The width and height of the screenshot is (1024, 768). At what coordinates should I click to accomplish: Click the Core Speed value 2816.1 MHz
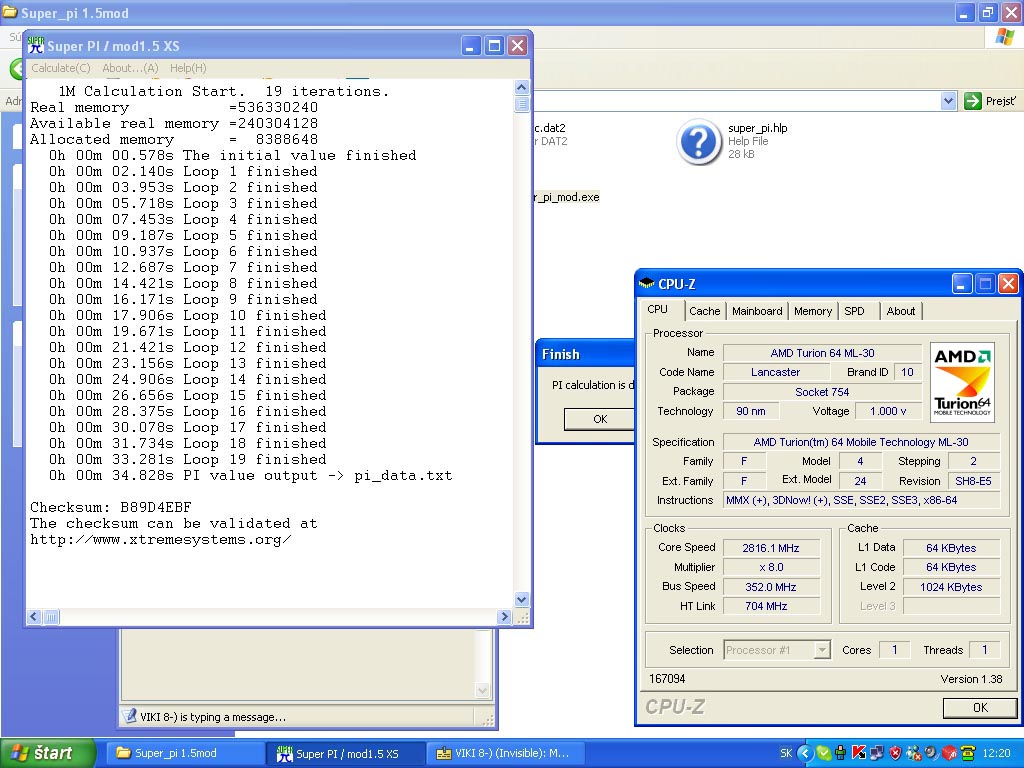point(771,548)
